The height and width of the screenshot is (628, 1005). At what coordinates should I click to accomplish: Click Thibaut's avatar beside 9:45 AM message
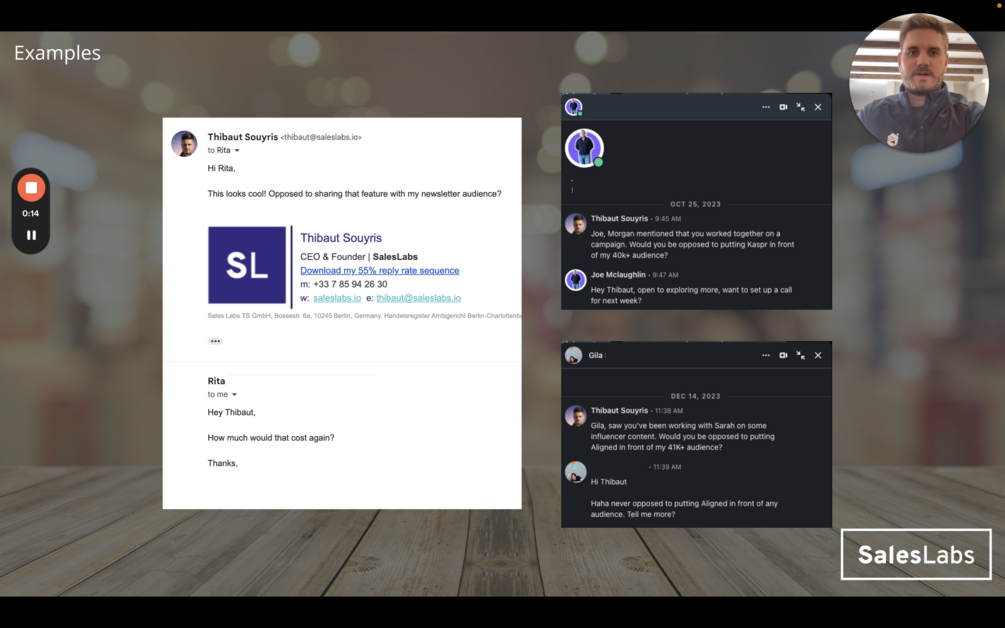[x=576, y=224]
